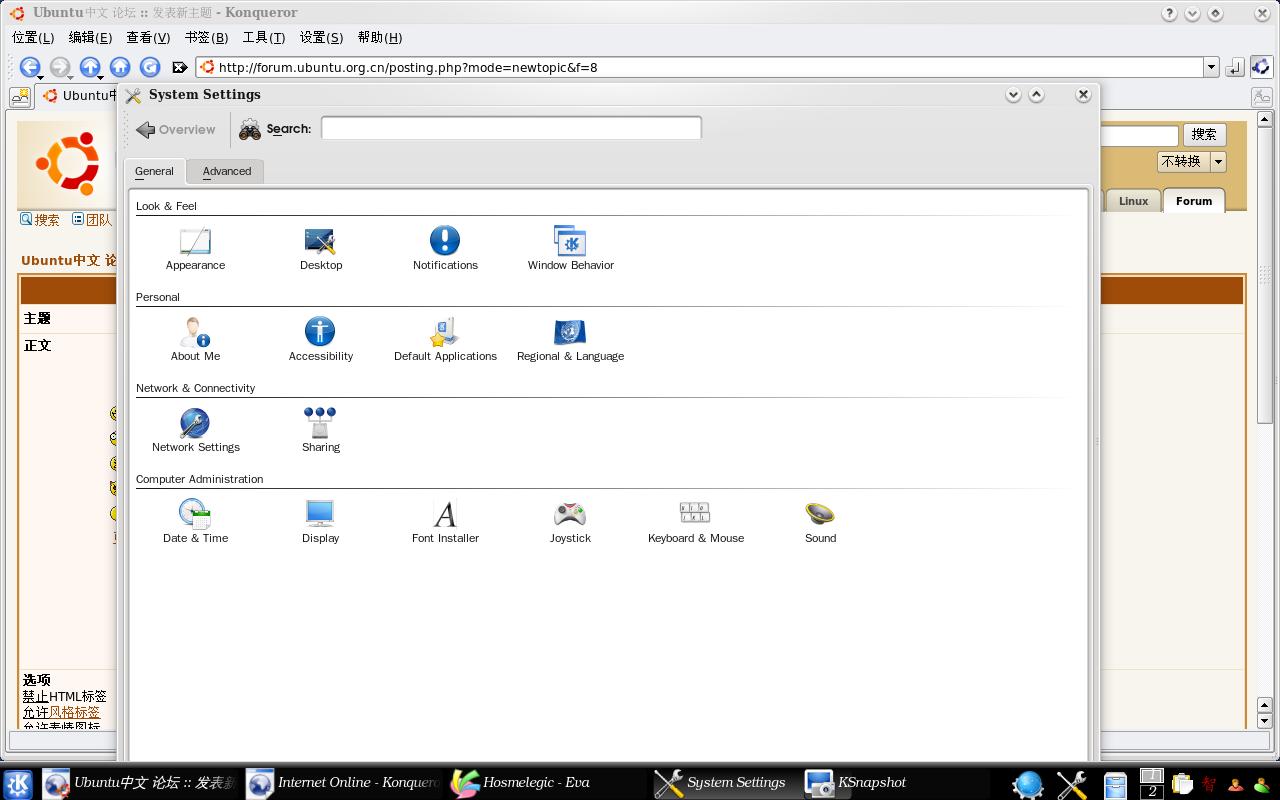The height and width of the screenshot is (800, 1280).
Task: Click Konqueror's Back navigation button
Action: pos(30,67)
